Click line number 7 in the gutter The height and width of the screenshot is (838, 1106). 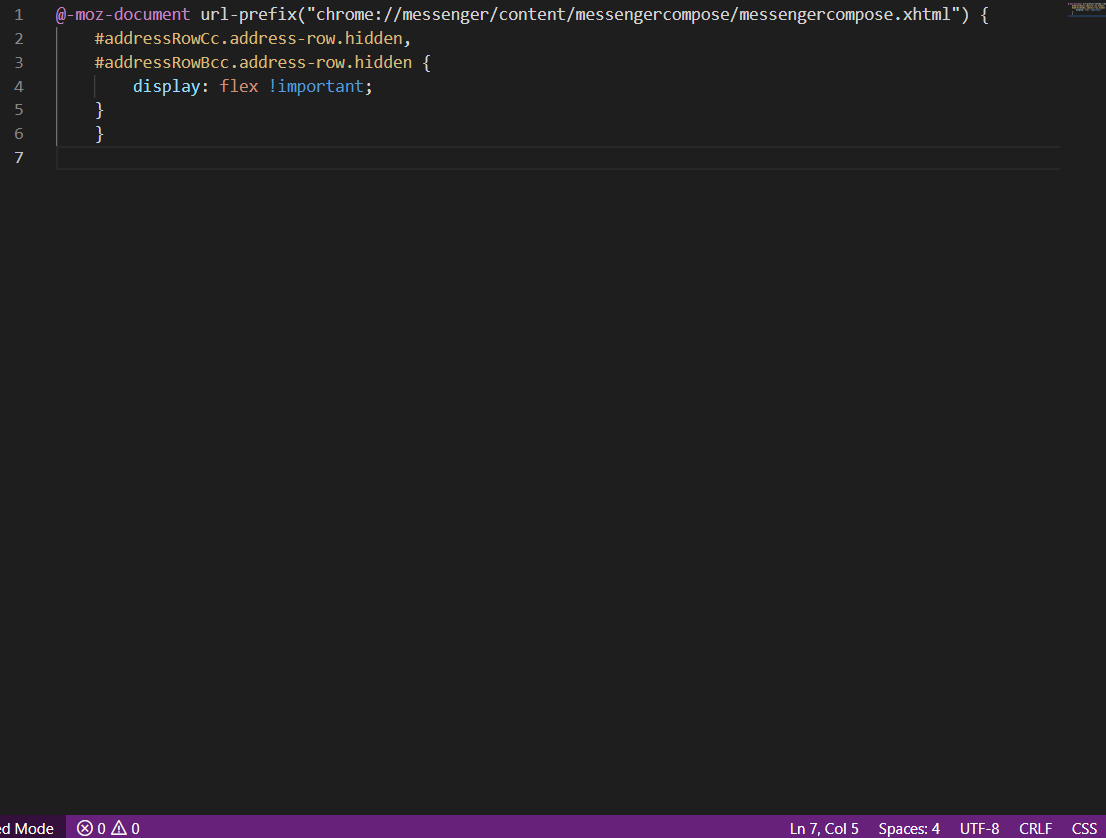tap(19, 157)
